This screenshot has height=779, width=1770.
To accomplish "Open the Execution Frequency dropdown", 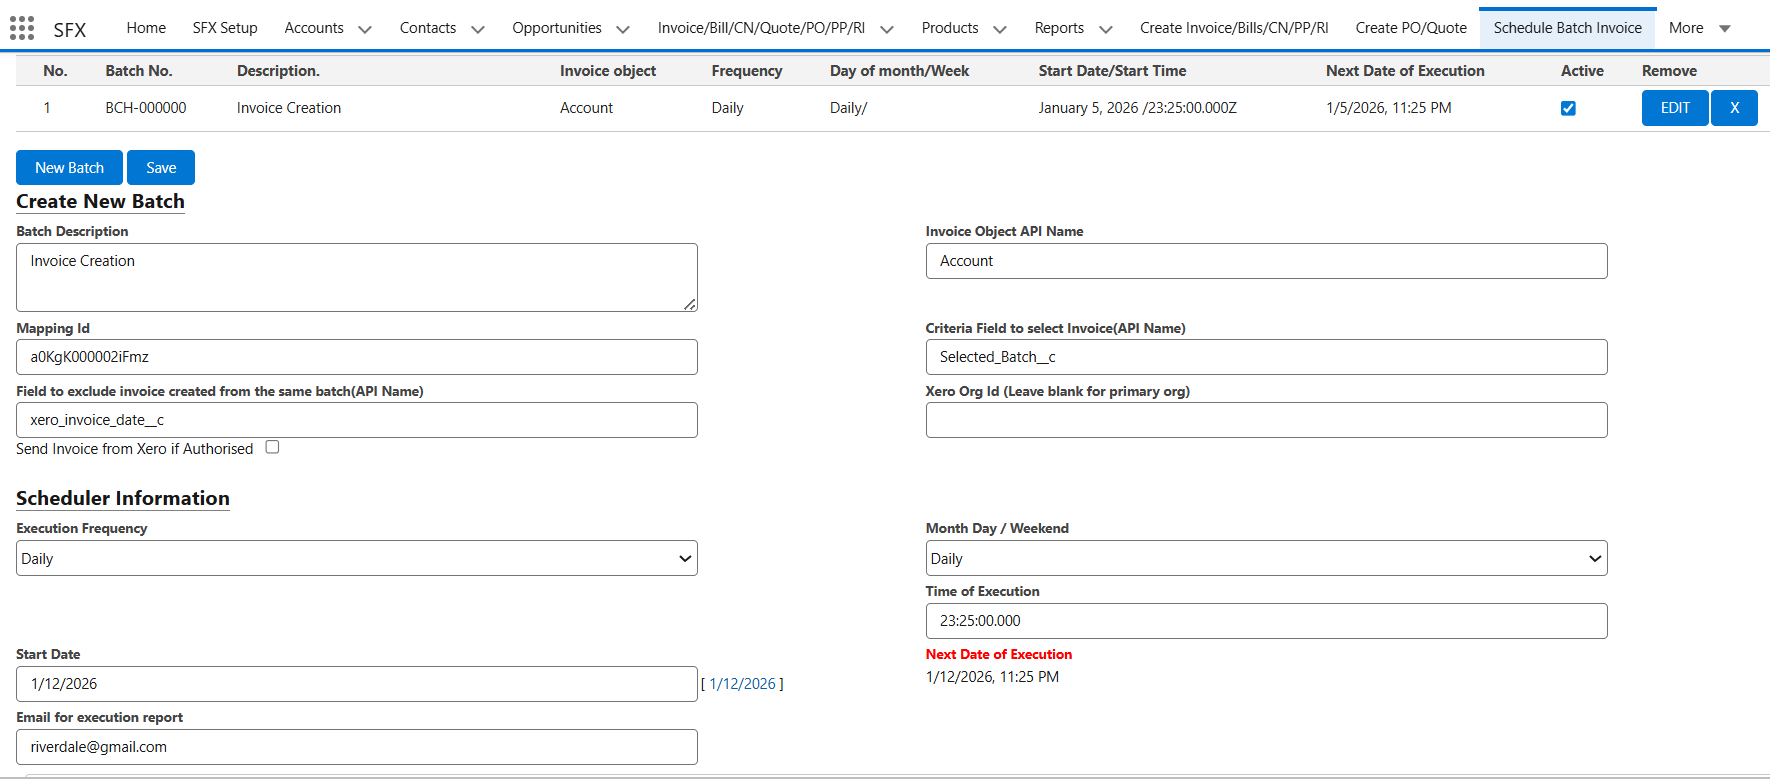I will tap(357, 558).
